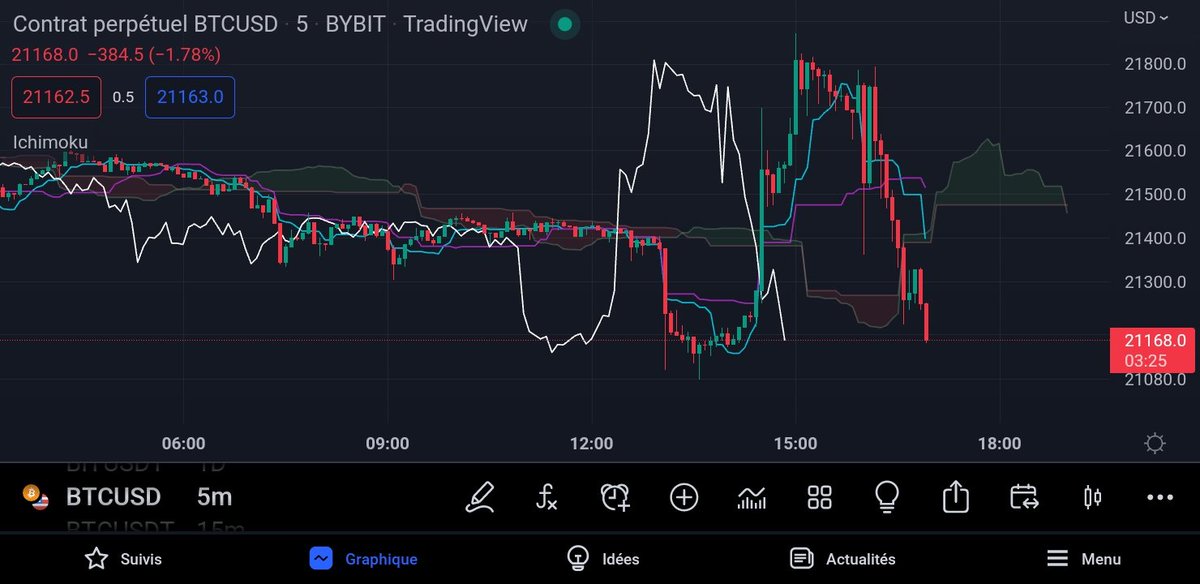Open the BTCUSD symbol selector

point(113,497)
